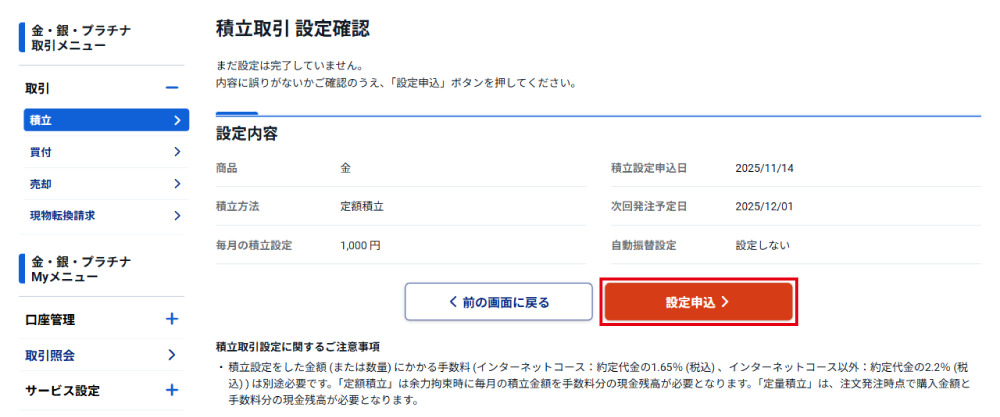
Task: Click the 取引 section header label
Action: coord(37,88)
